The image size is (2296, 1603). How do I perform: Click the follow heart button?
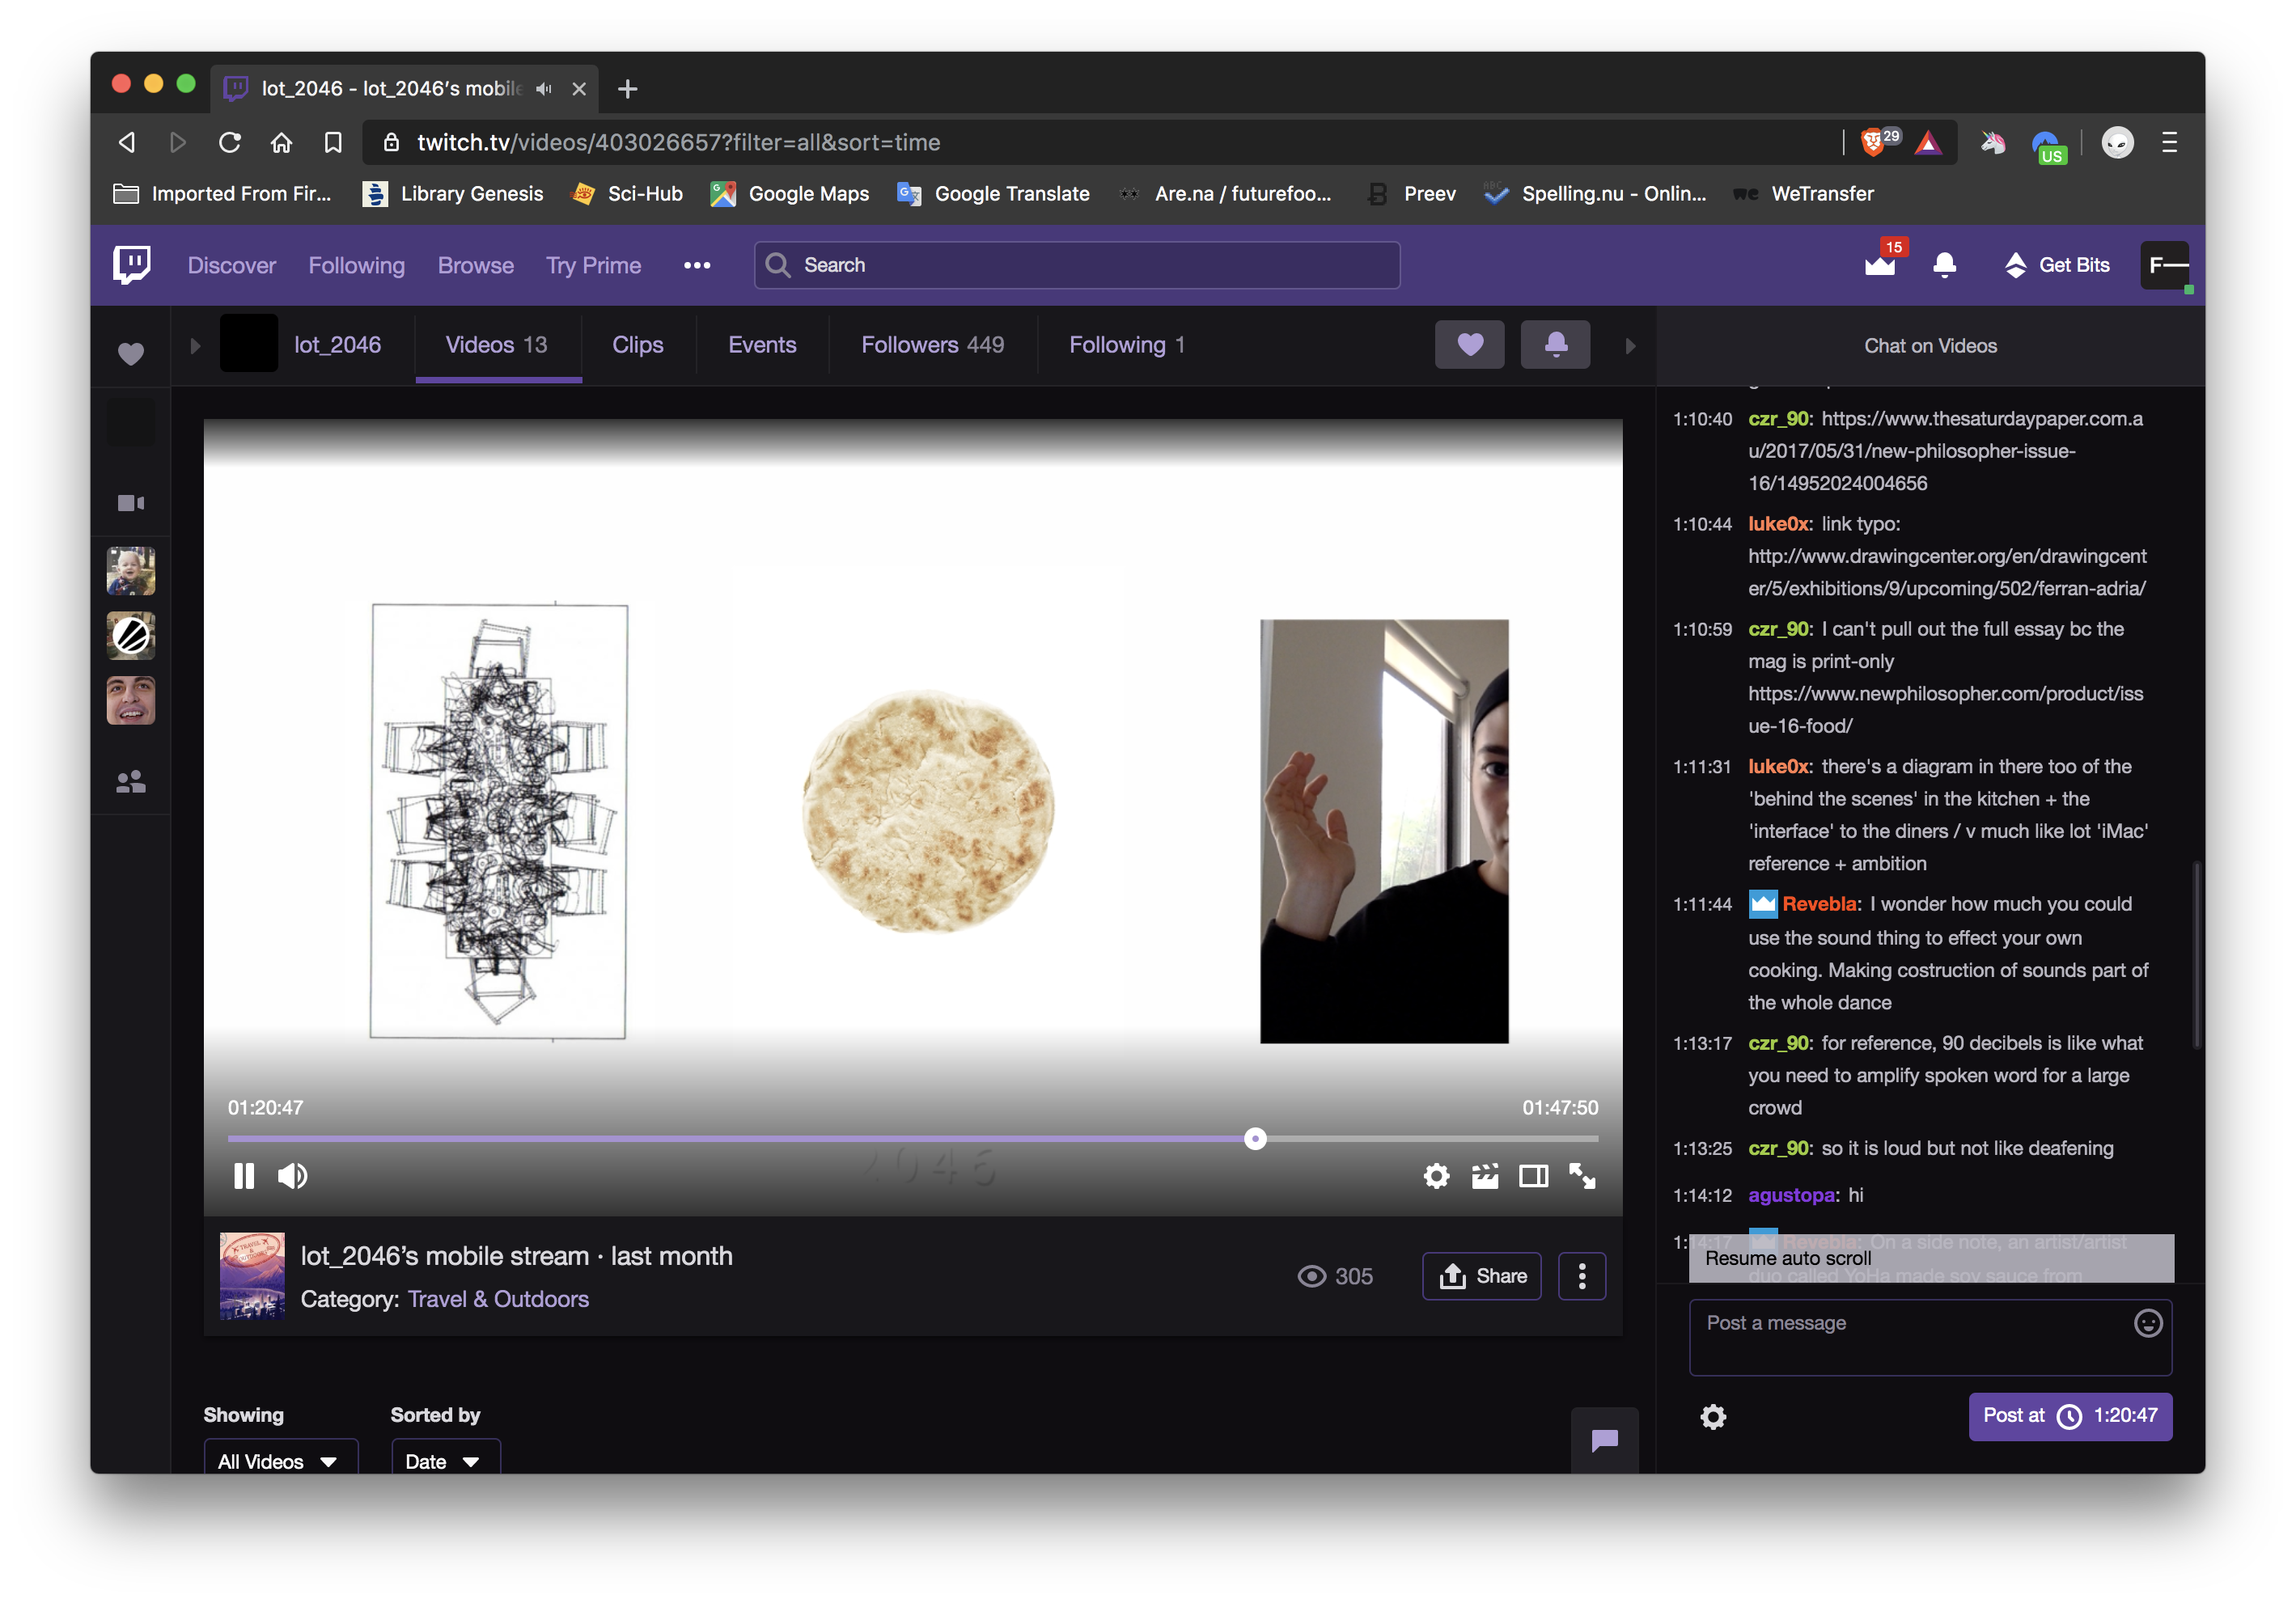pos(1469,345)
